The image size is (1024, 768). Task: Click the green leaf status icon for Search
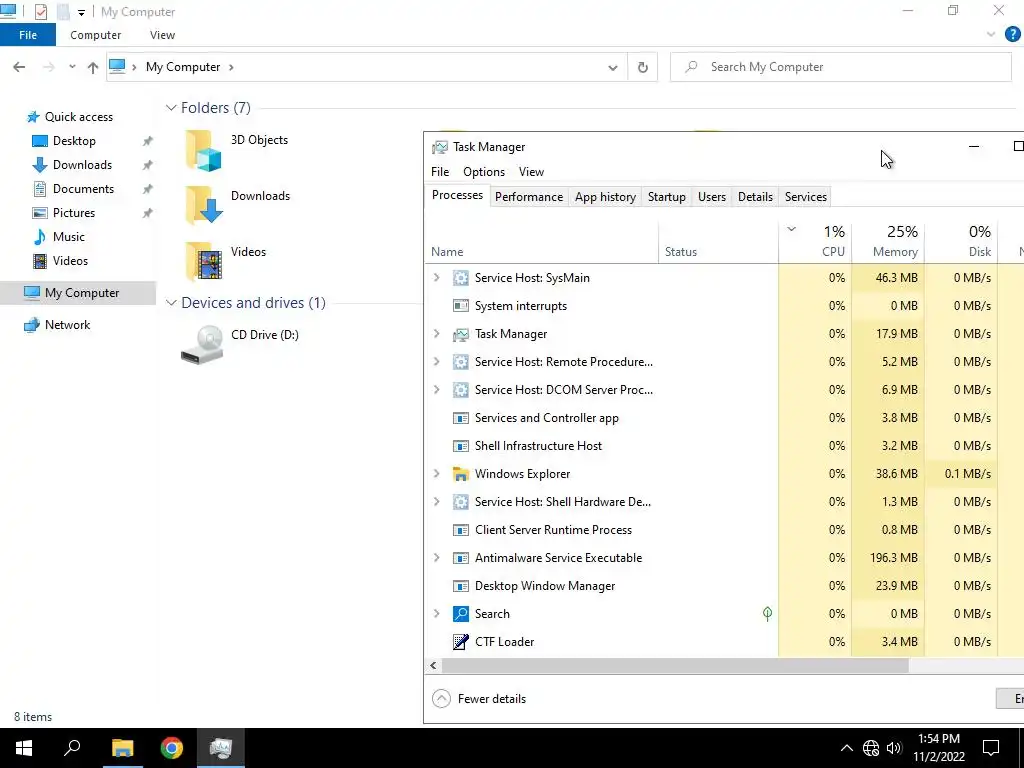767,613
